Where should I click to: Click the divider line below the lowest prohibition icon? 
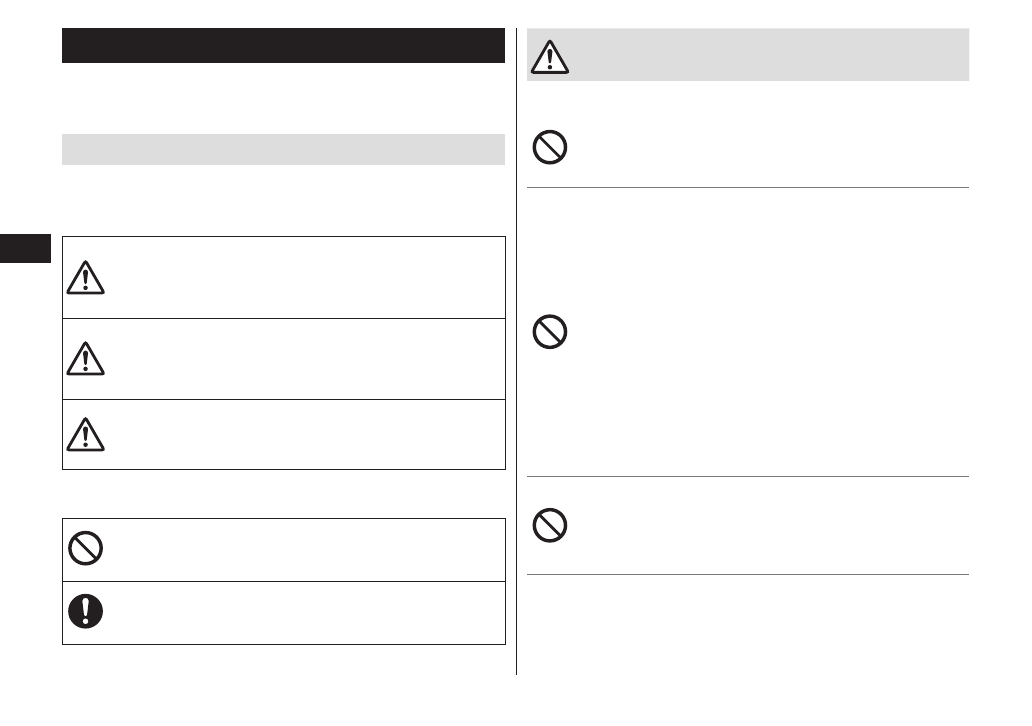[x=748, y=574]
